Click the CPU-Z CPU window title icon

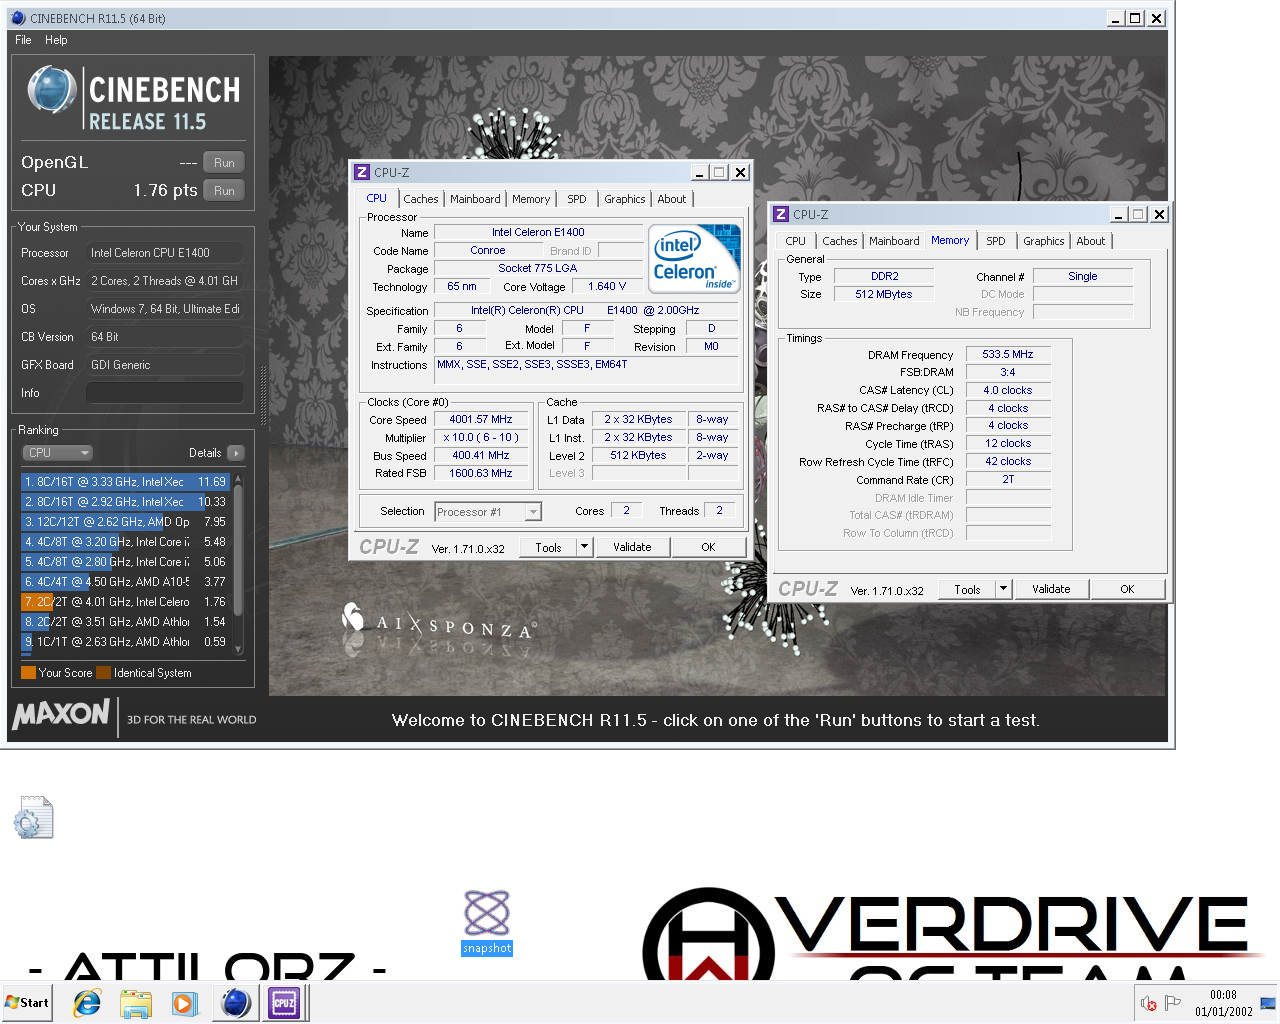[x=362, y=172]
